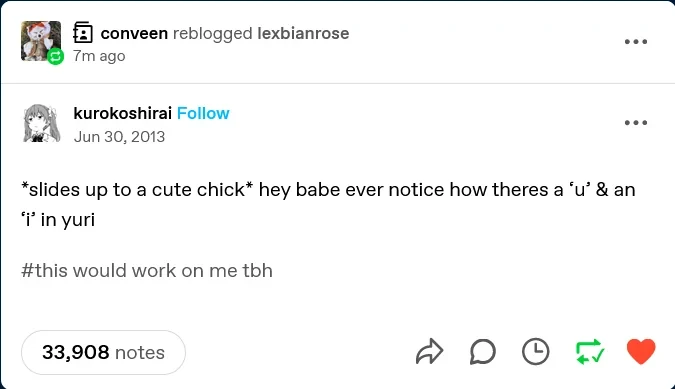This screenshot has width=675, height=389.
Task: Open the kurokoshirai post options menu
Action: pyautogui.click(x=636, y=123)
